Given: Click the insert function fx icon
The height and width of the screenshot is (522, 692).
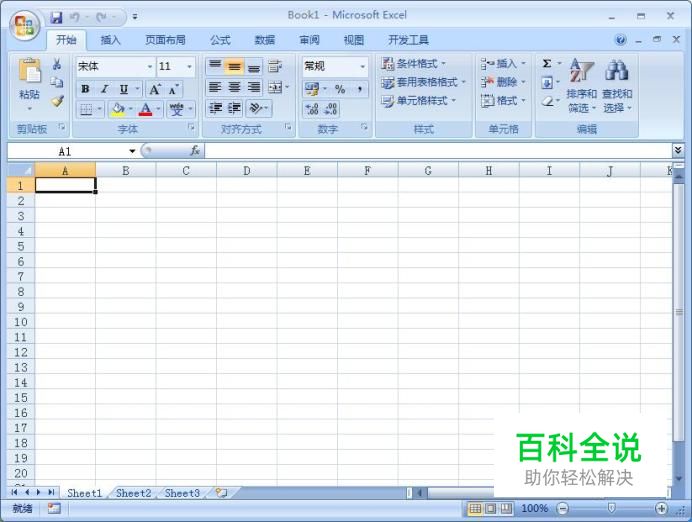Looking at the screenshot, I should click(195, 151).
